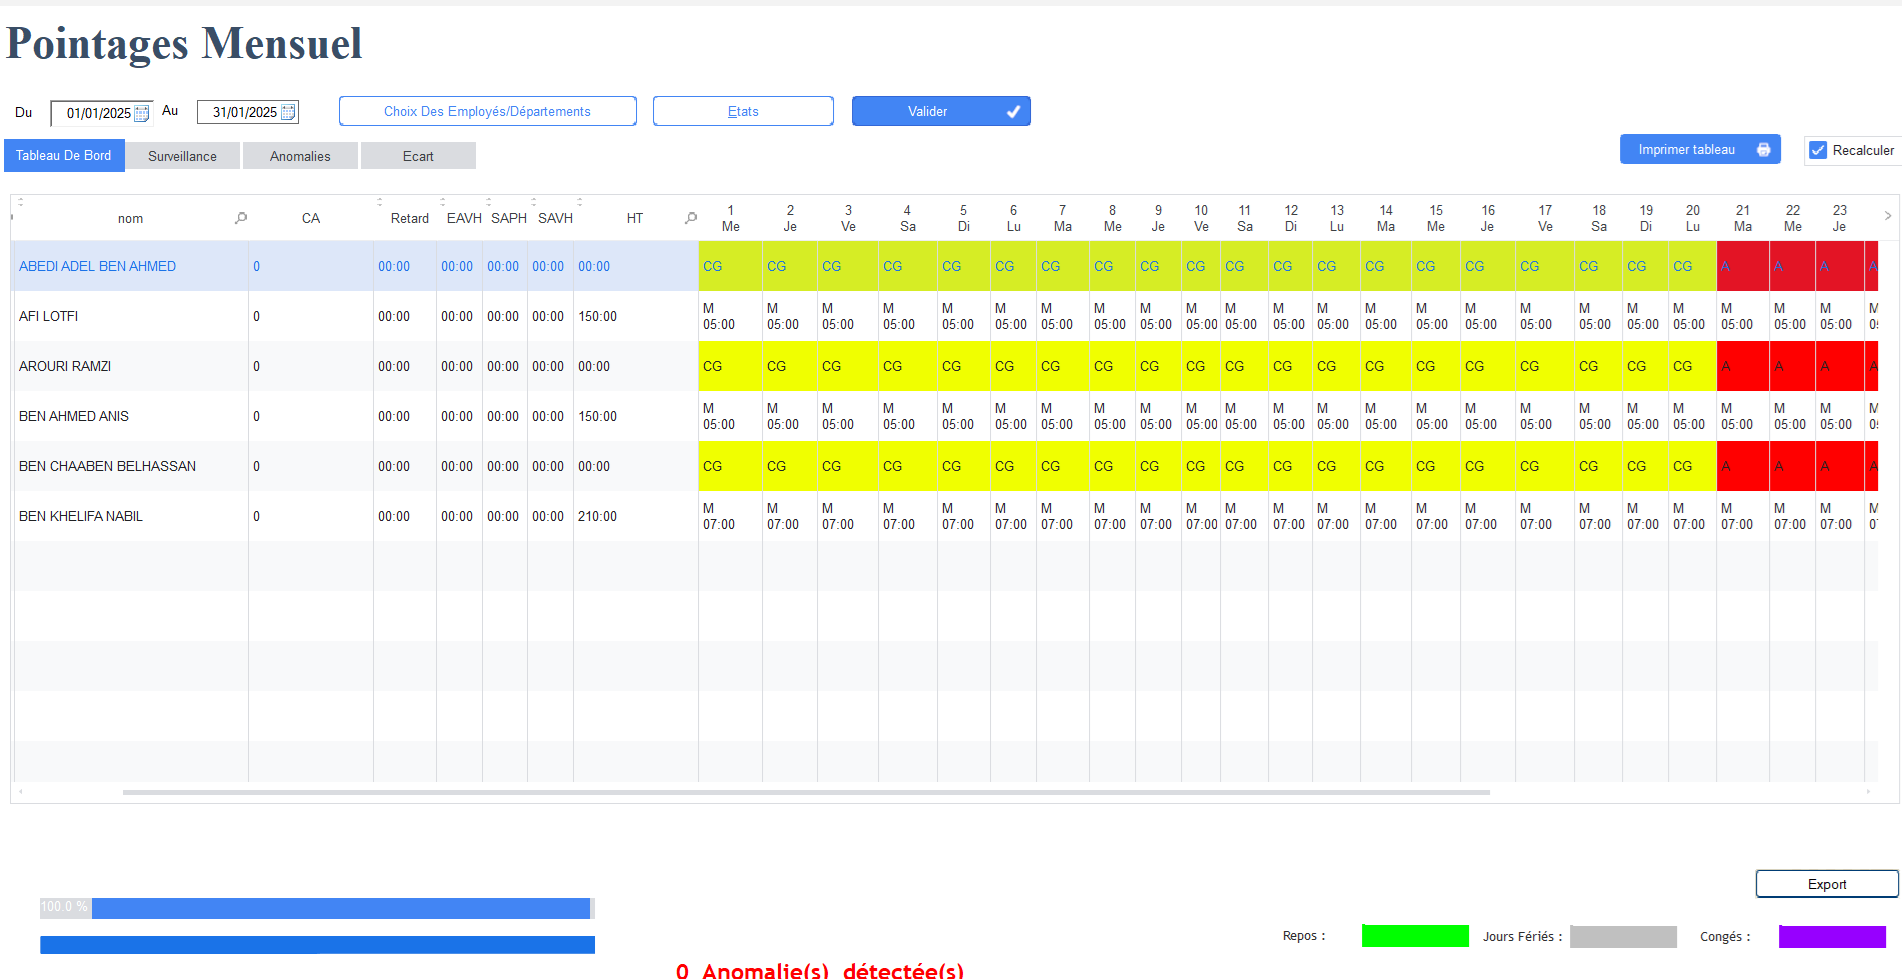Click the sort arrows above the Retard column

point(380,202)
